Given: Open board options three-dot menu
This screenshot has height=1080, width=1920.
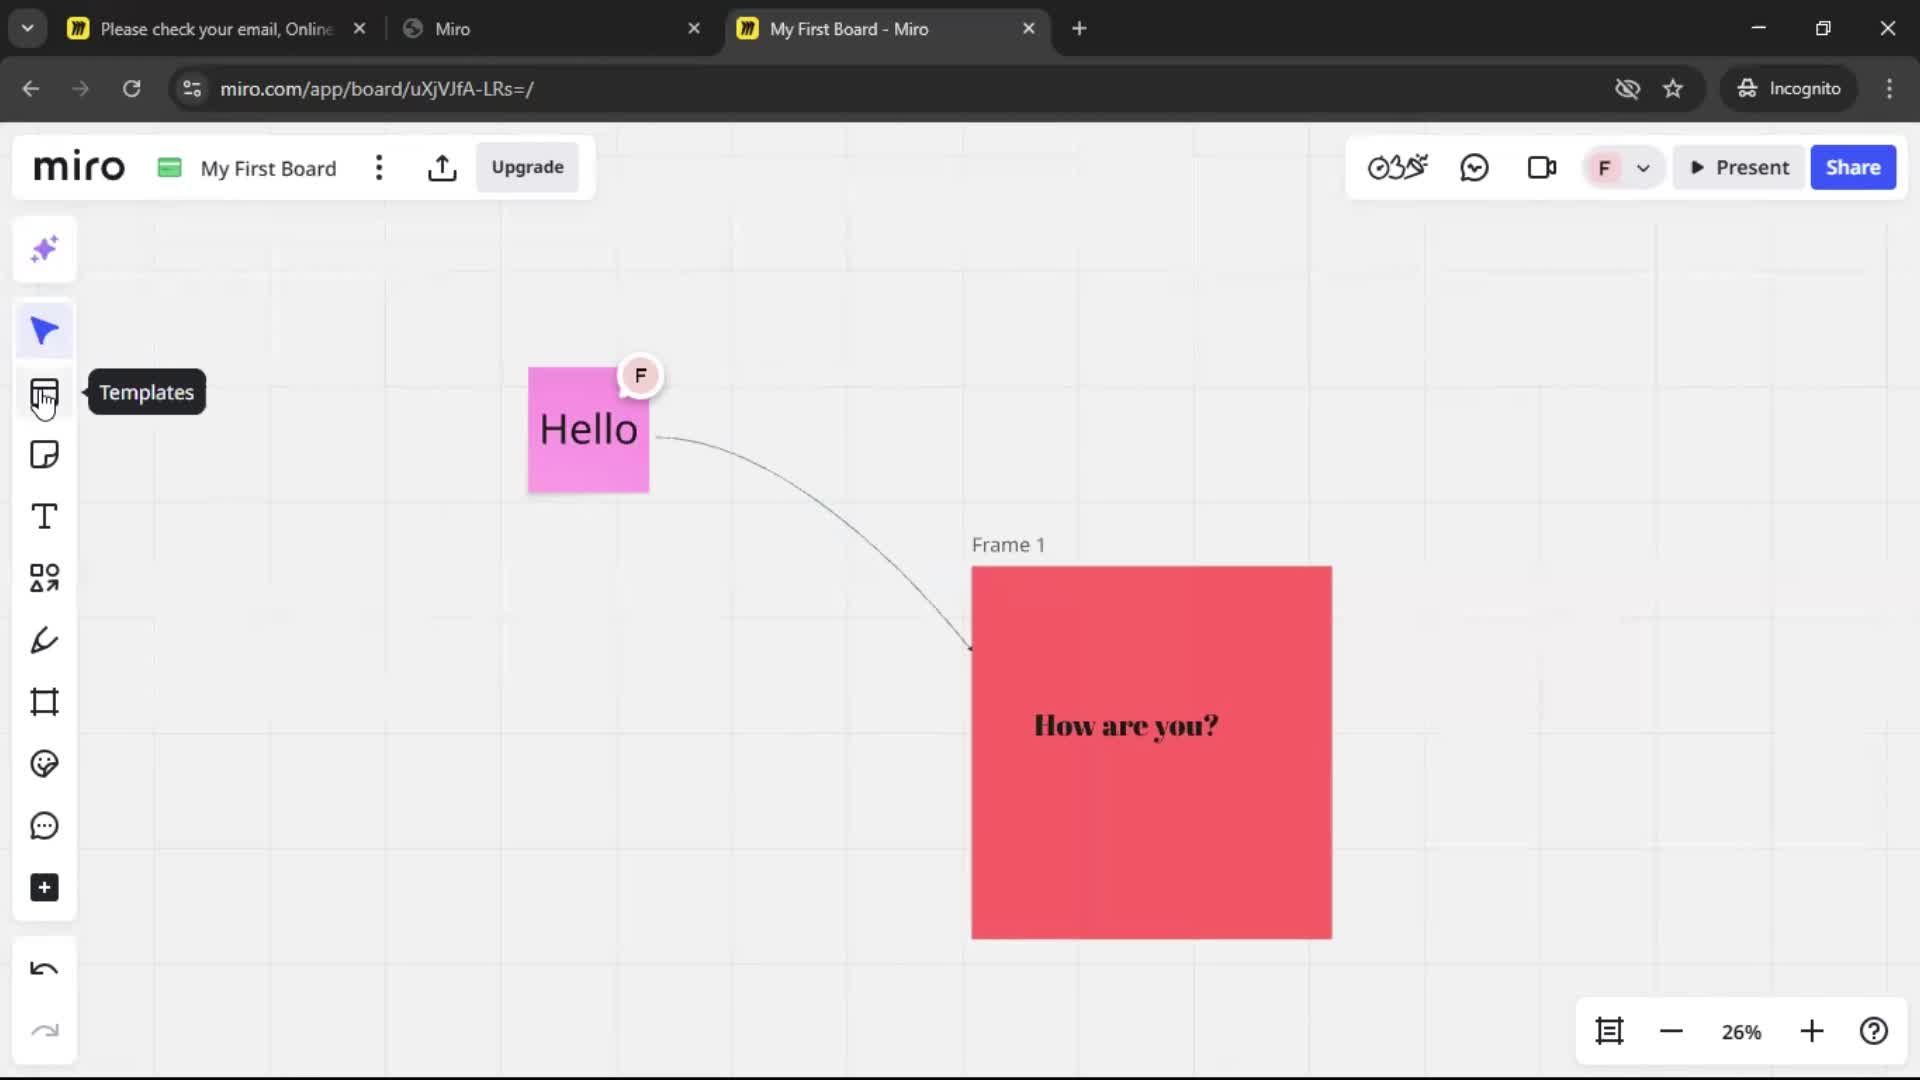Looking at the screenshot, I should coord(379,168).
